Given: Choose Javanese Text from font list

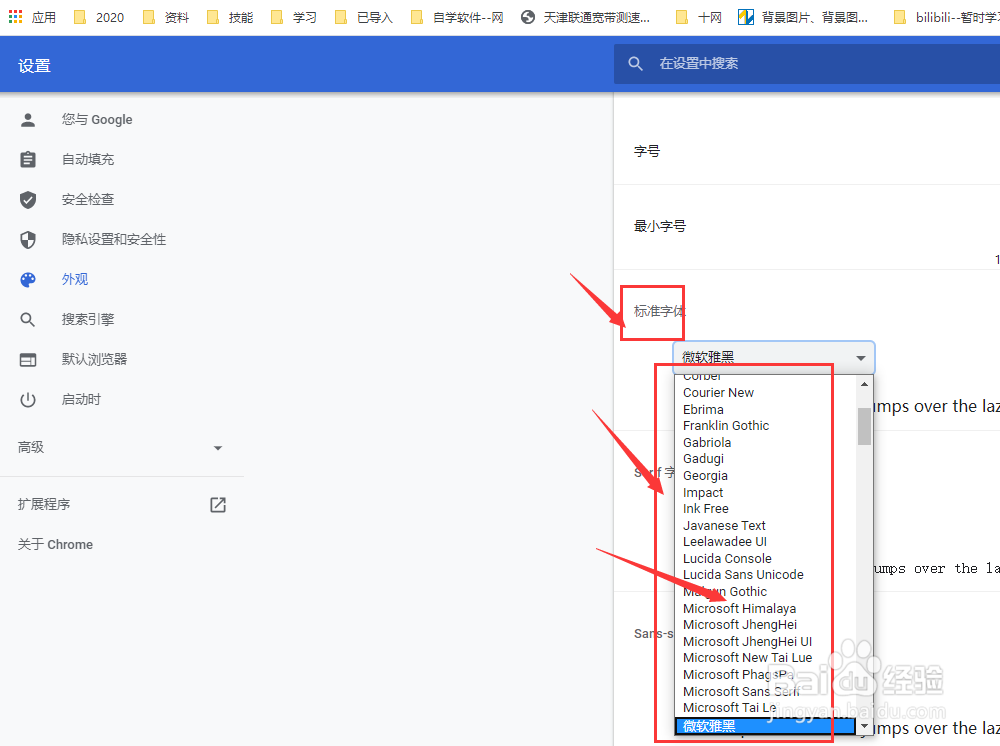Looking at the screenshot, I should tap(766, 525).
